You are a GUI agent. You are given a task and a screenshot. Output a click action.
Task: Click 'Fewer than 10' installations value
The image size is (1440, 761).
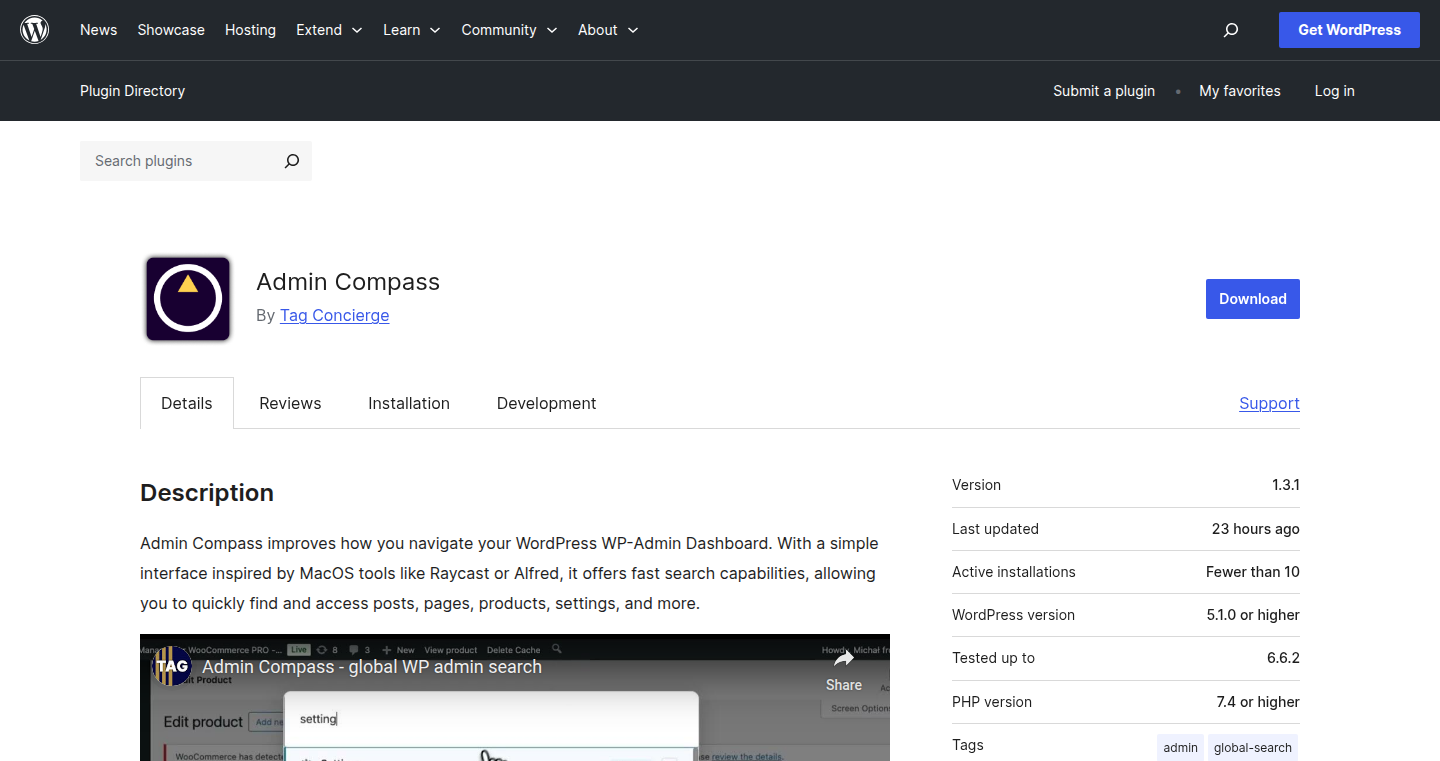[x=1253, y=572]
